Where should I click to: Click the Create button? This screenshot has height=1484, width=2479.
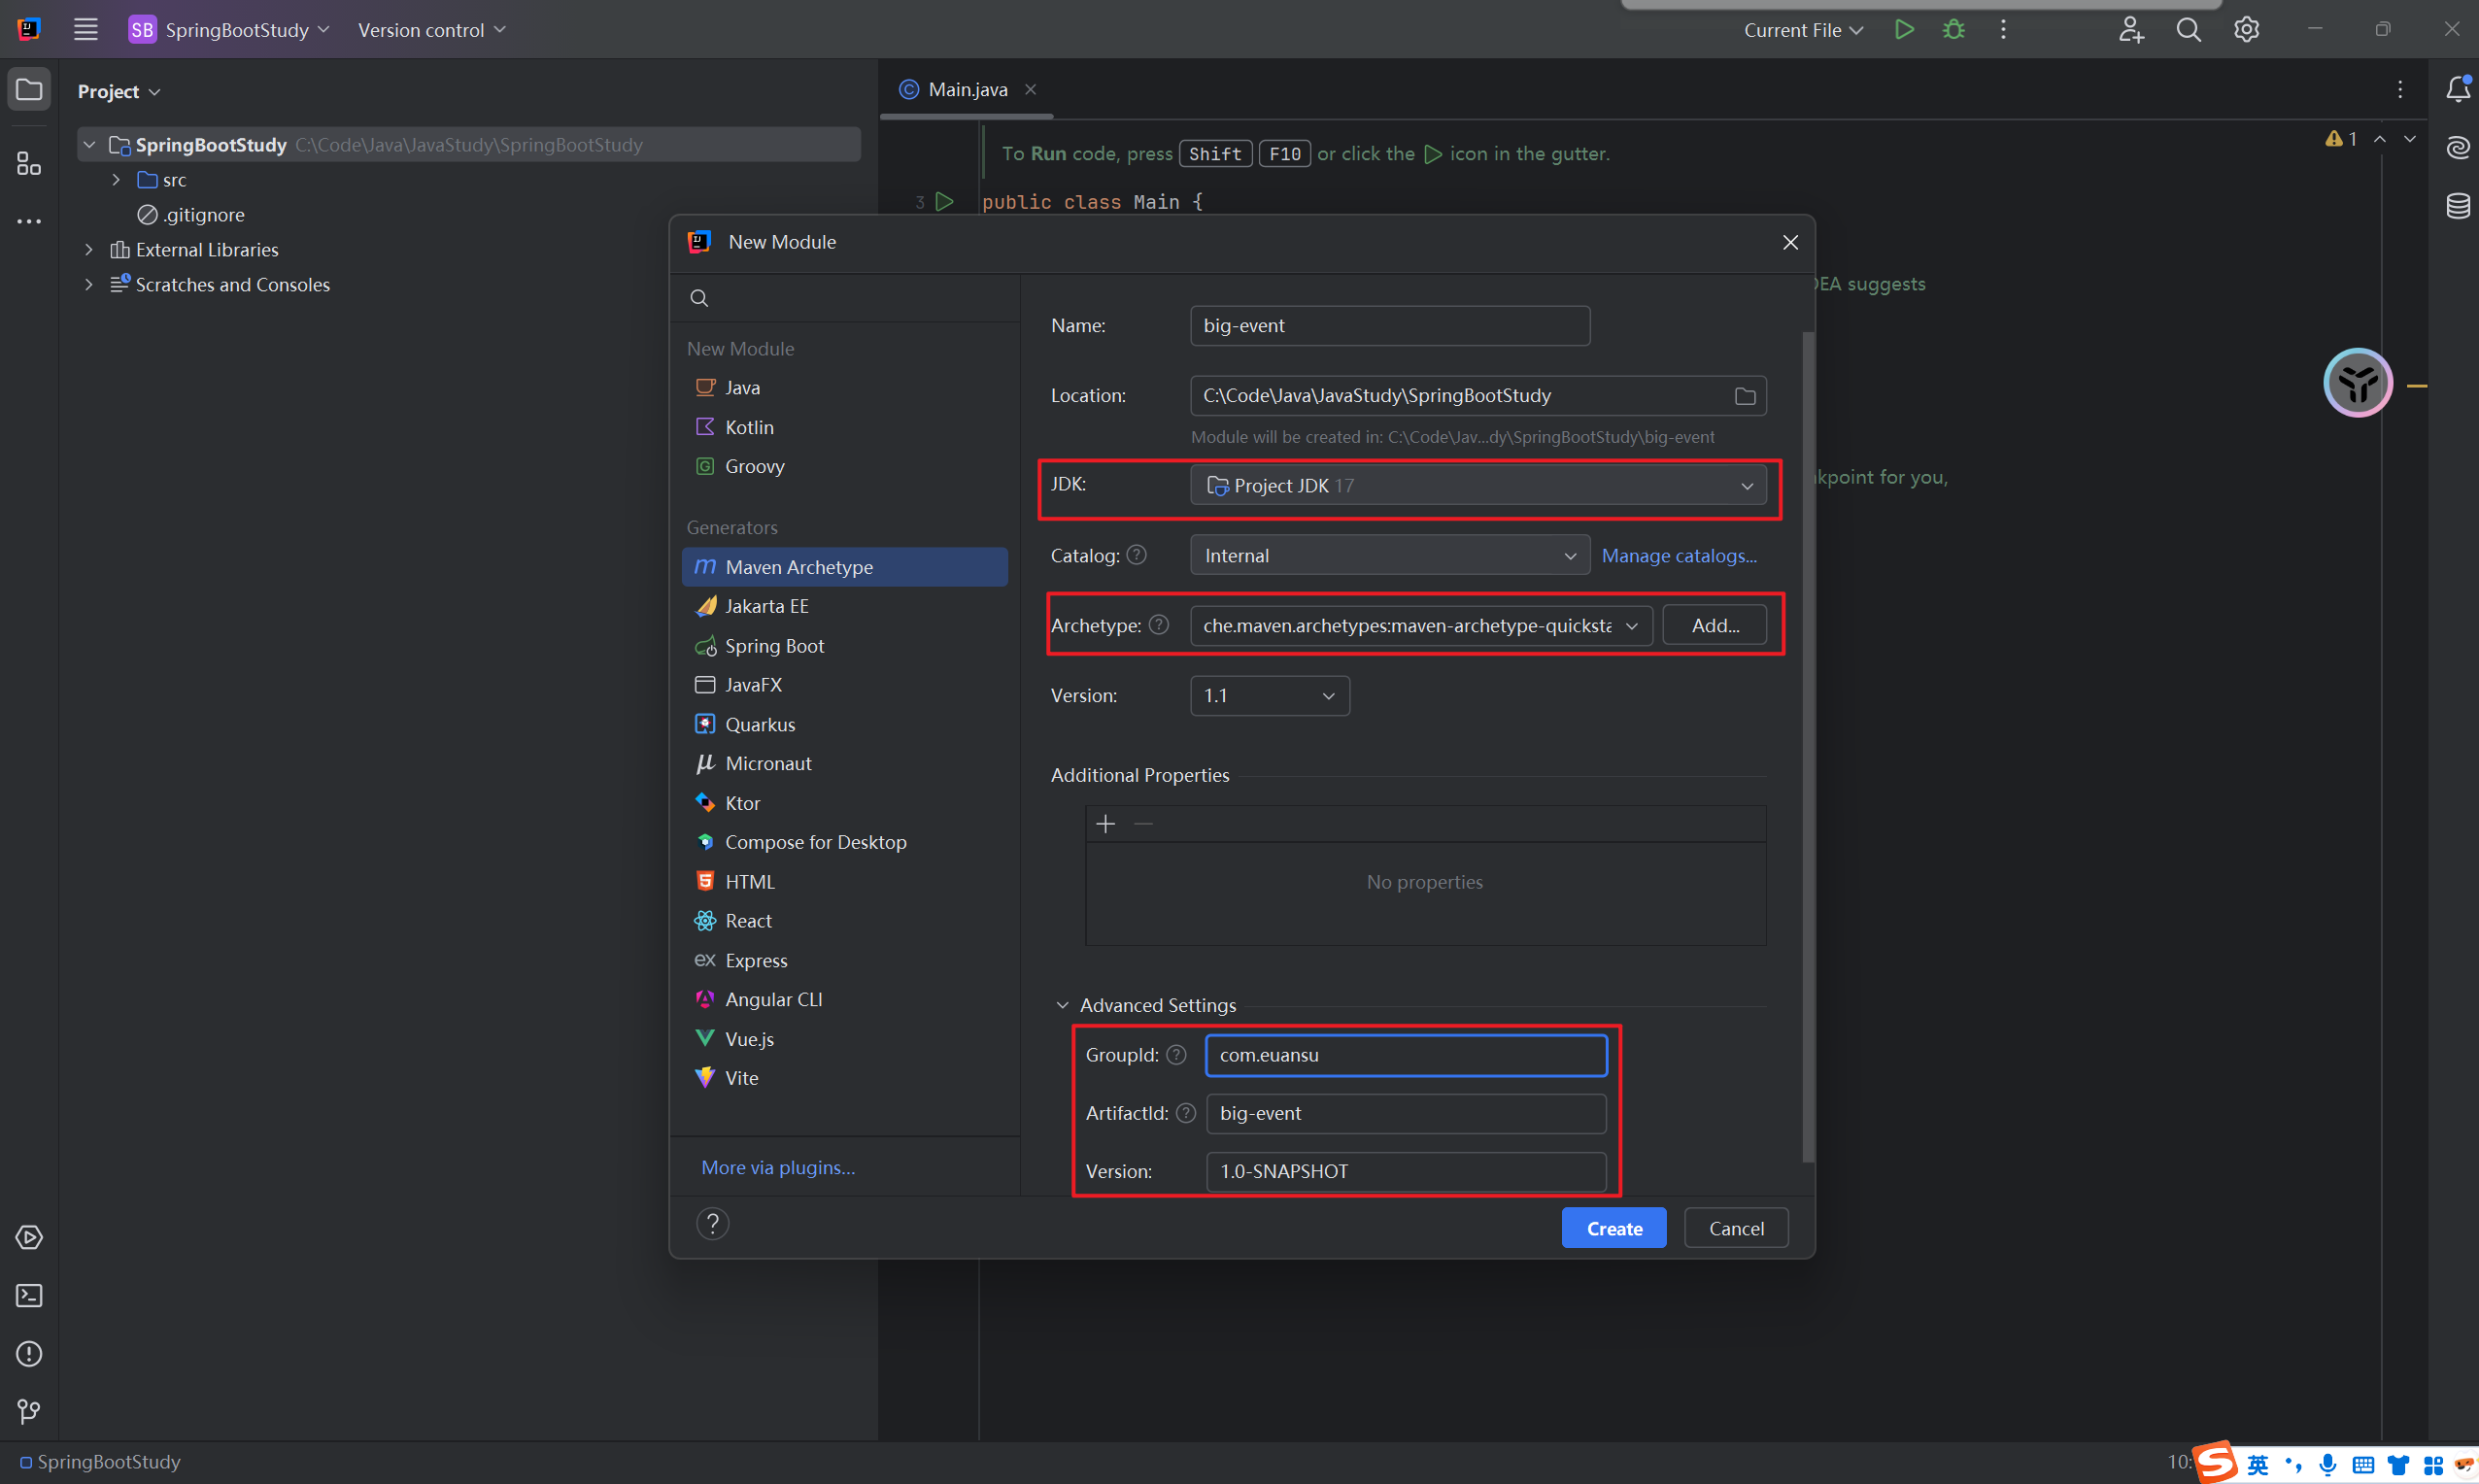1613,1228
